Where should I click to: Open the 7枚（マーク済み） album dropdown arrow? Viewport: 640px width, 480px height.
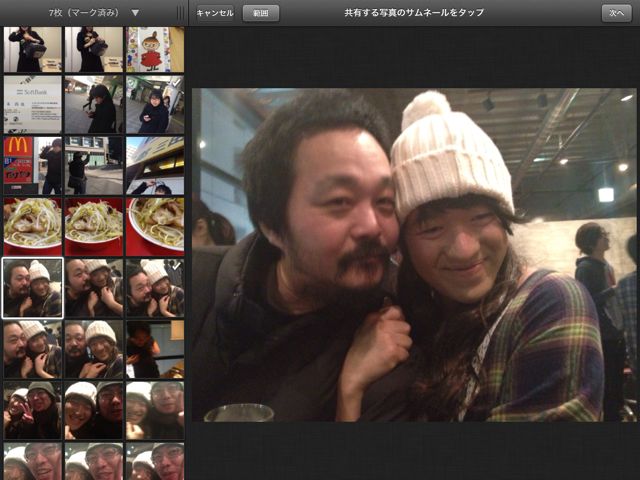[135, 13]
